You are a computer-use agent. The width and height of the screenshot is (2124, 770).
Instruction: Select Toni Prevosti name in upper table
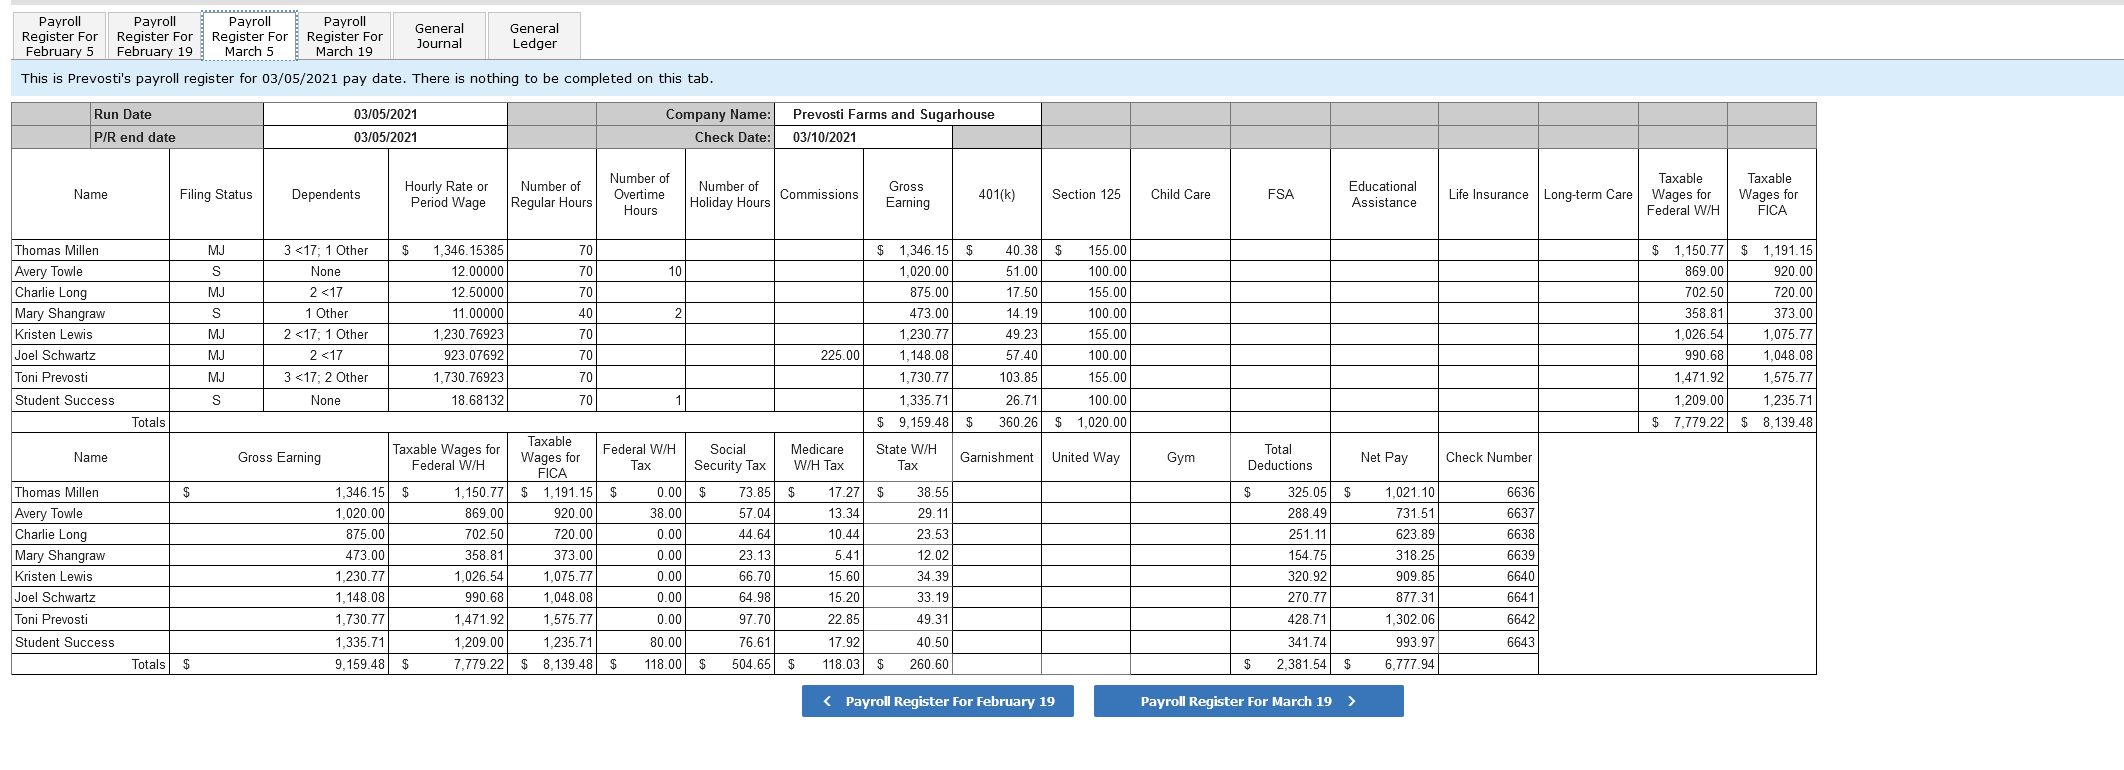[x=52, y=377]
